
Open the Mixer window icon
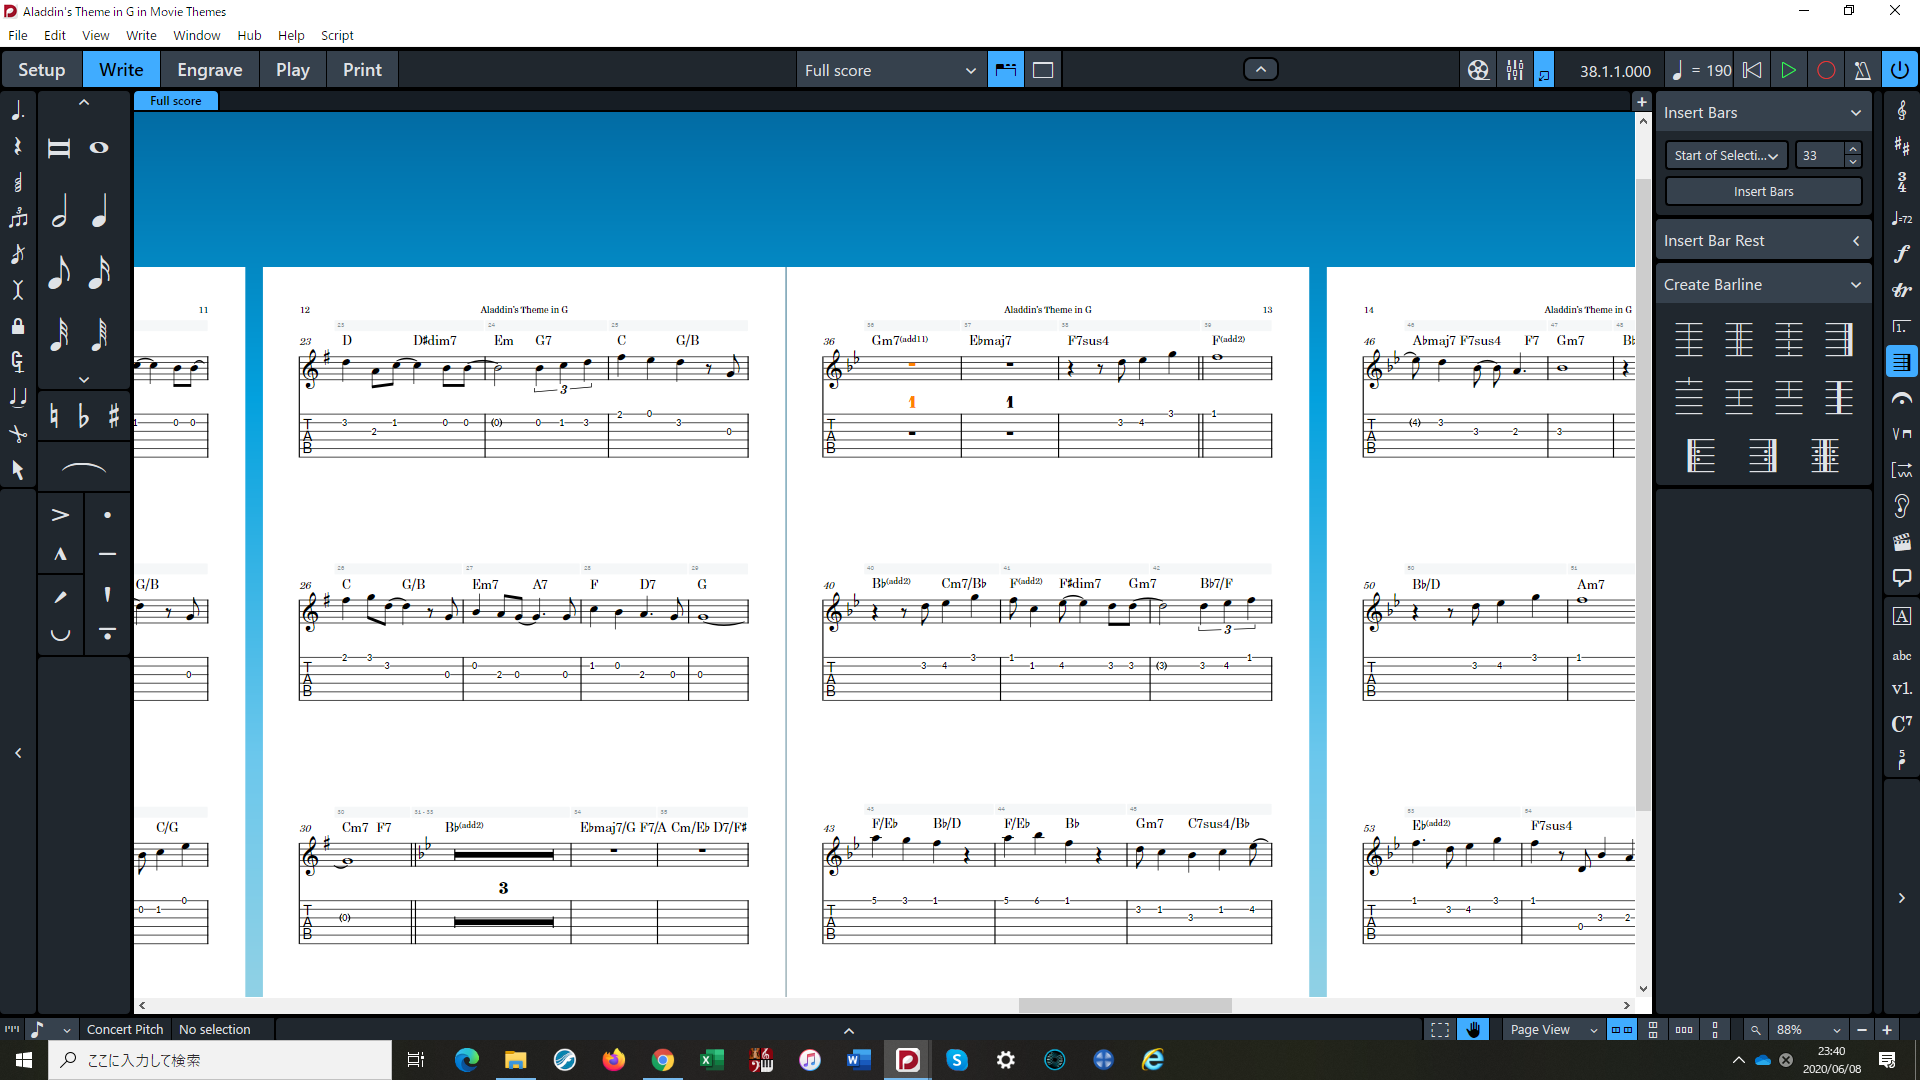(1515, 70)
